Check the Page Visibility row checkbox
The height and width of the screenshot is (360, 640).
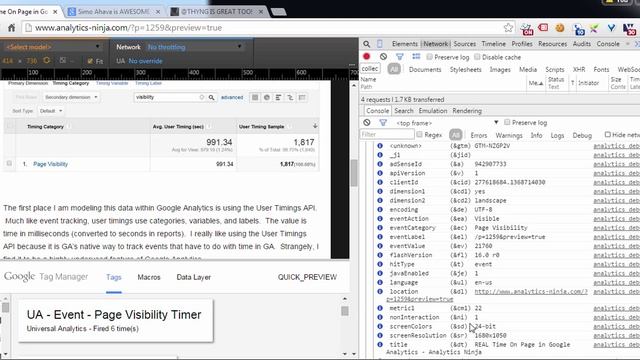click(9, 163)
